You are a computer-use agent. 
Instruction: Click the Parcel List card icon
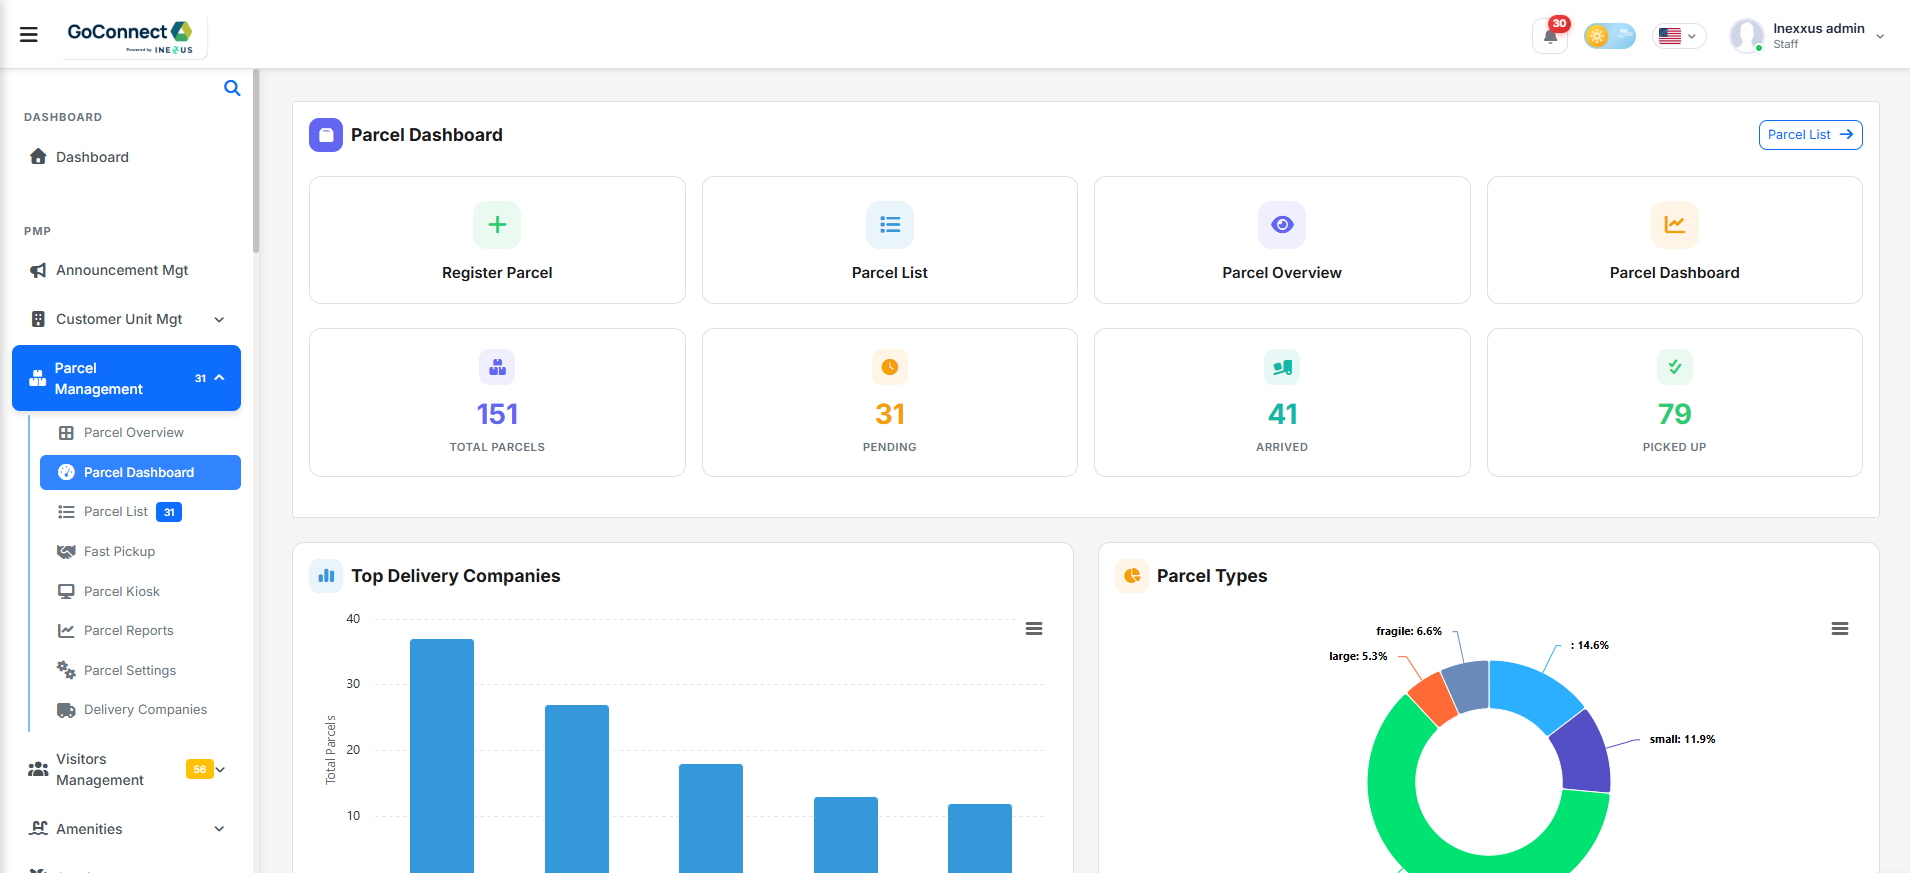click(x=890, y=225)
